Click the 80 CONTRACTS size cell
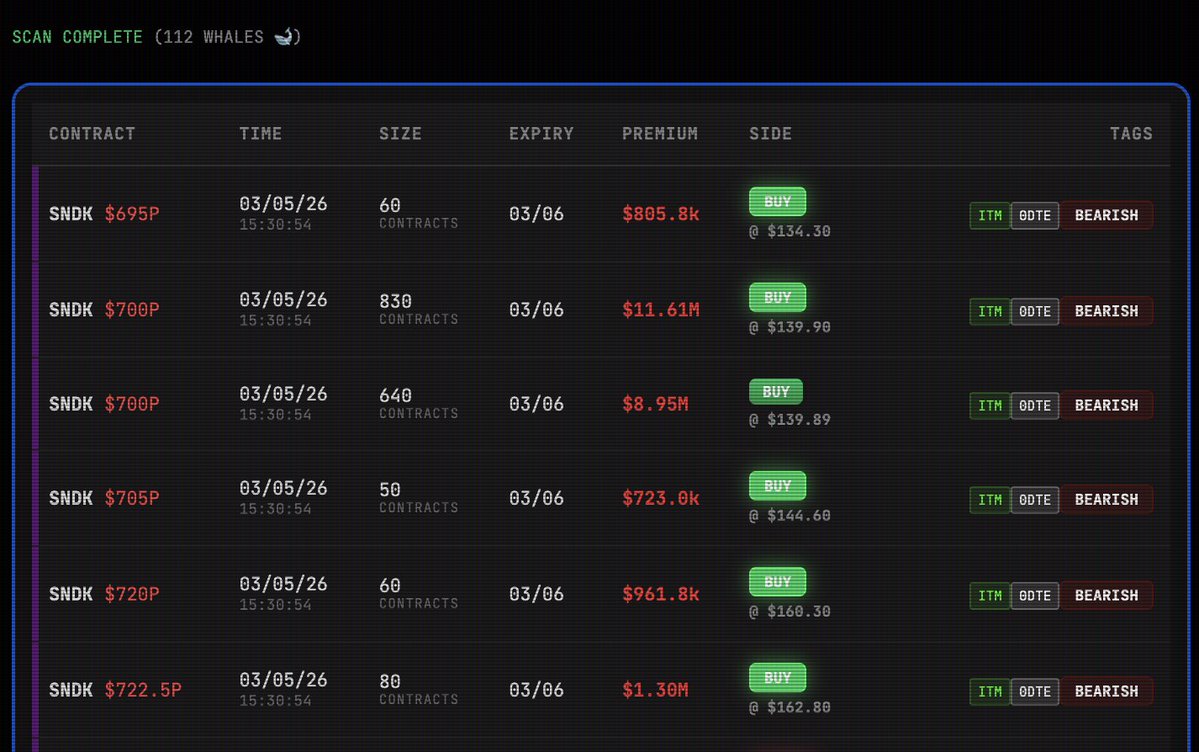1199x752 pixels. (x=418, y=689)
